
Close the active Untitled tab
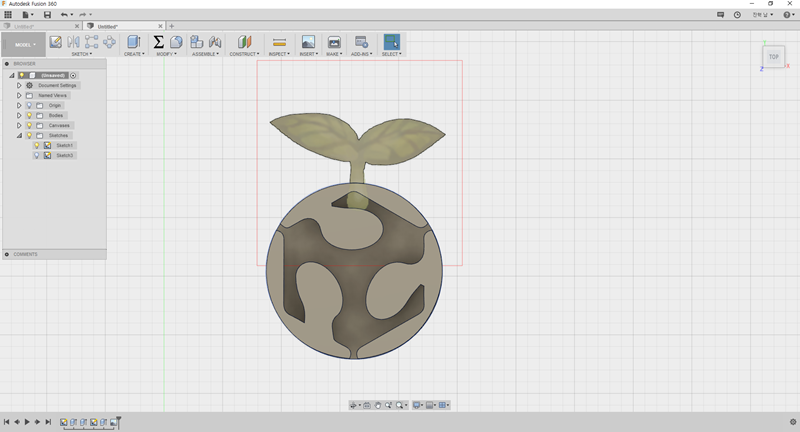(160, 26)
